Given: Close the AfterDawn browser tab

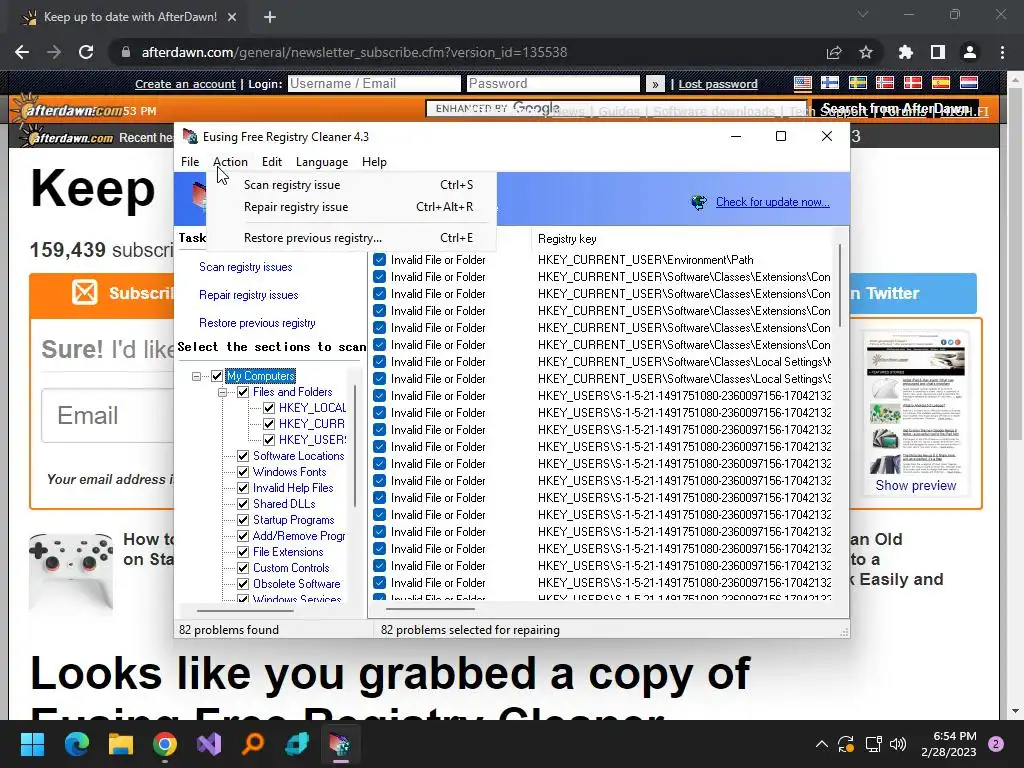Looking at the screenshot, I should (x=232, y=18).
